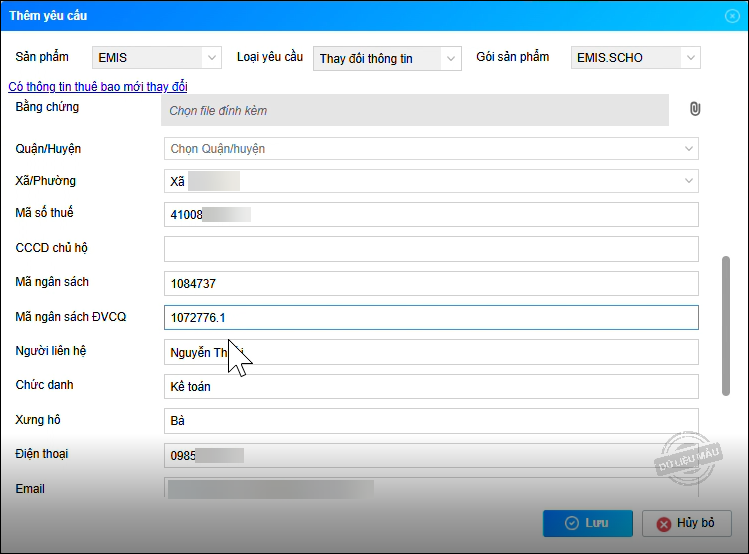This screenshot has width=749, height=554.
Task: Open link Có thông tin thuê bao mới thay đổi
Action: tap(98, 87)
